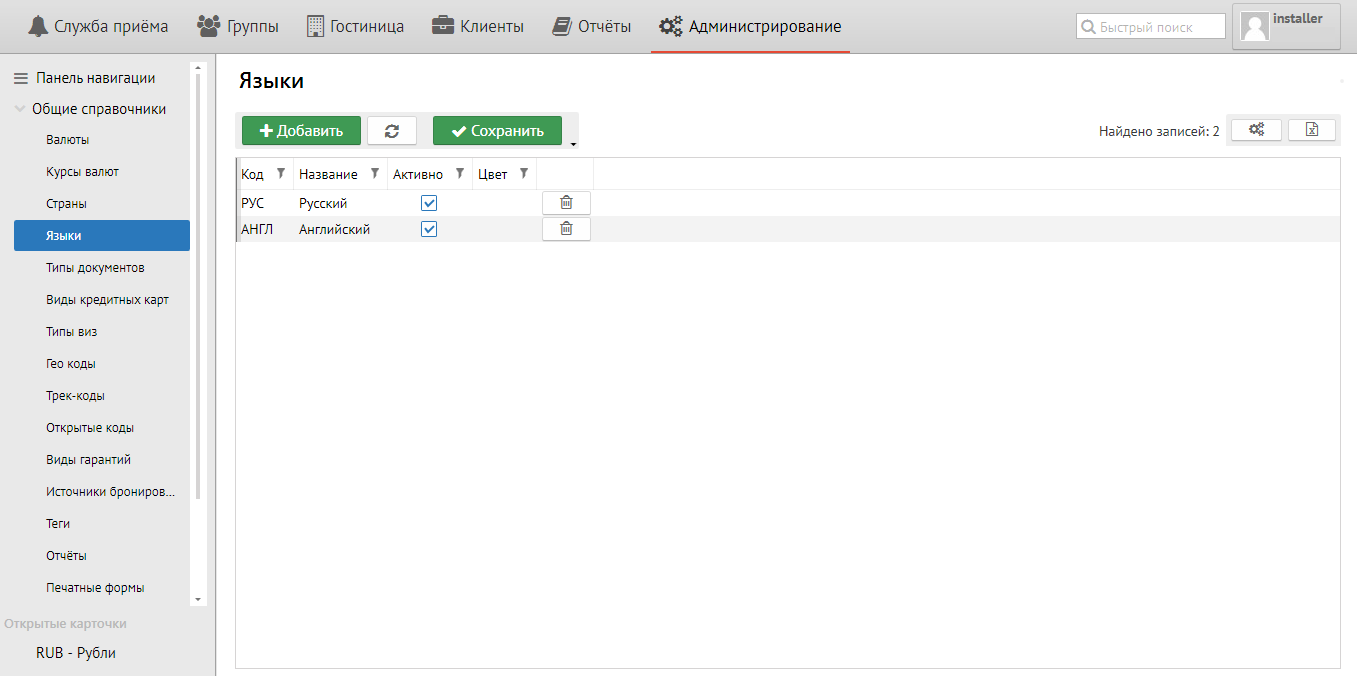Open the Администрирование menu
The image size is (1357, 676).
click(x=750, y=26)
